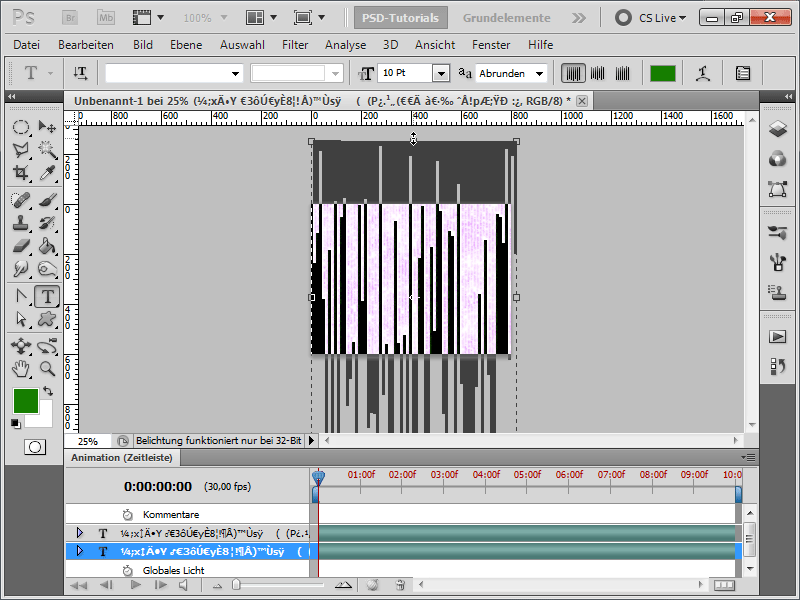
Task: Open the Bearbeiten menu
Action: (86, 45)
